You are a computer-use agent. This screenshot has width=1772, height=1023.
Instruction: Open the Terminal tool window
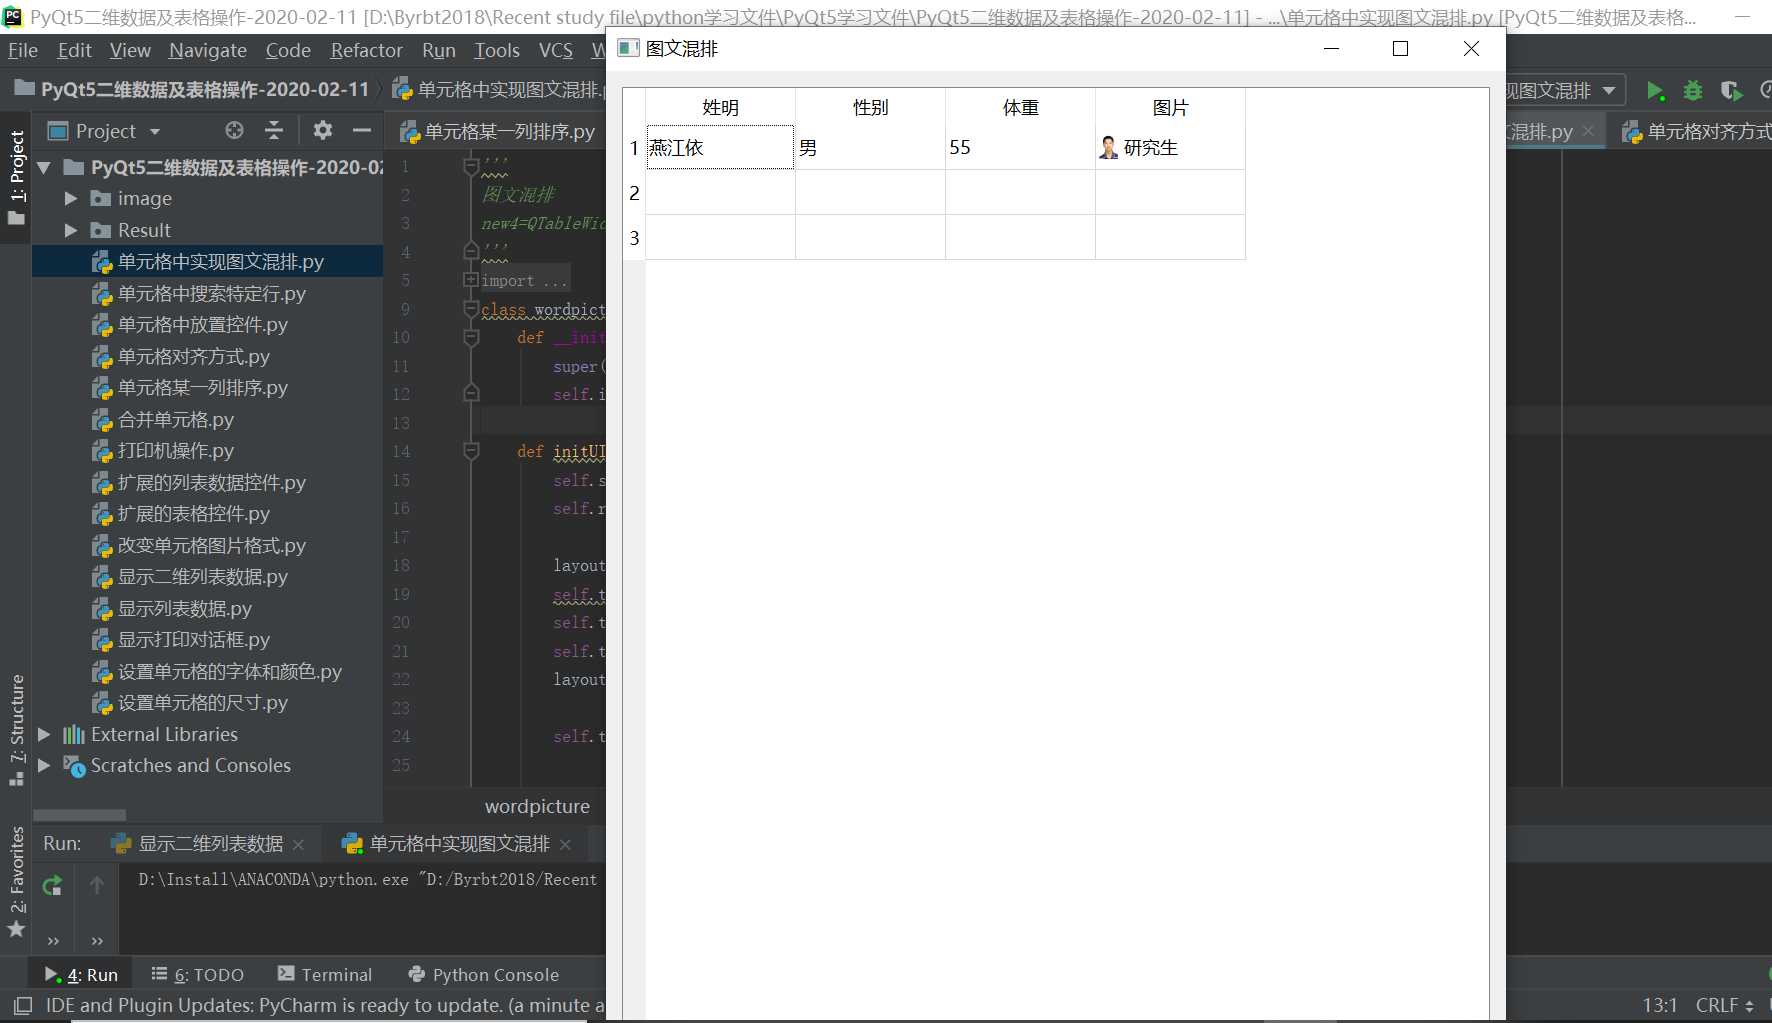click(325, 974)
